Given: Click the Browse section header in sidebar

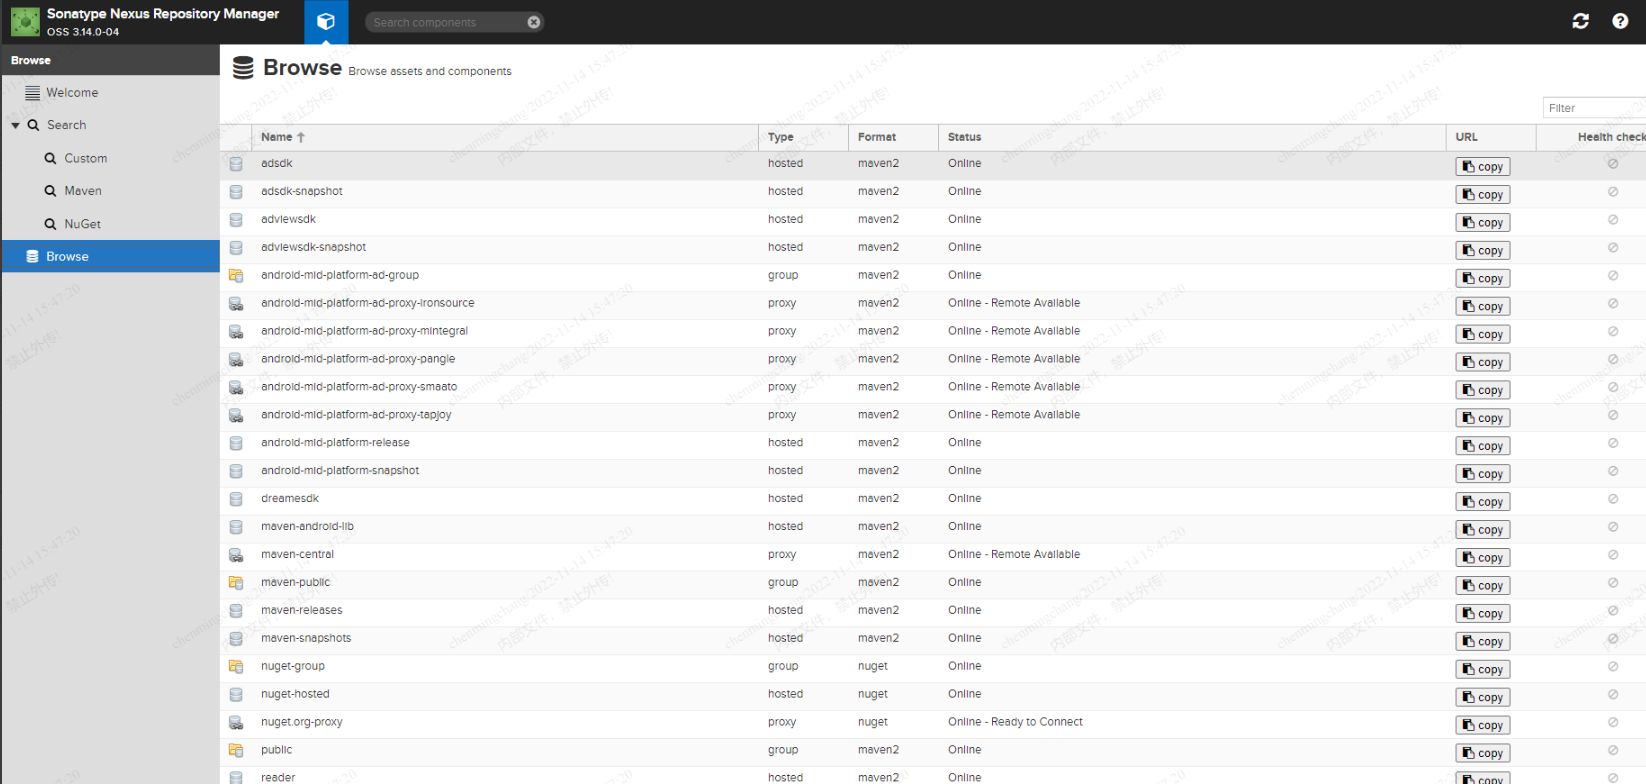Looking at the screenshot, I should pos(110,60).
